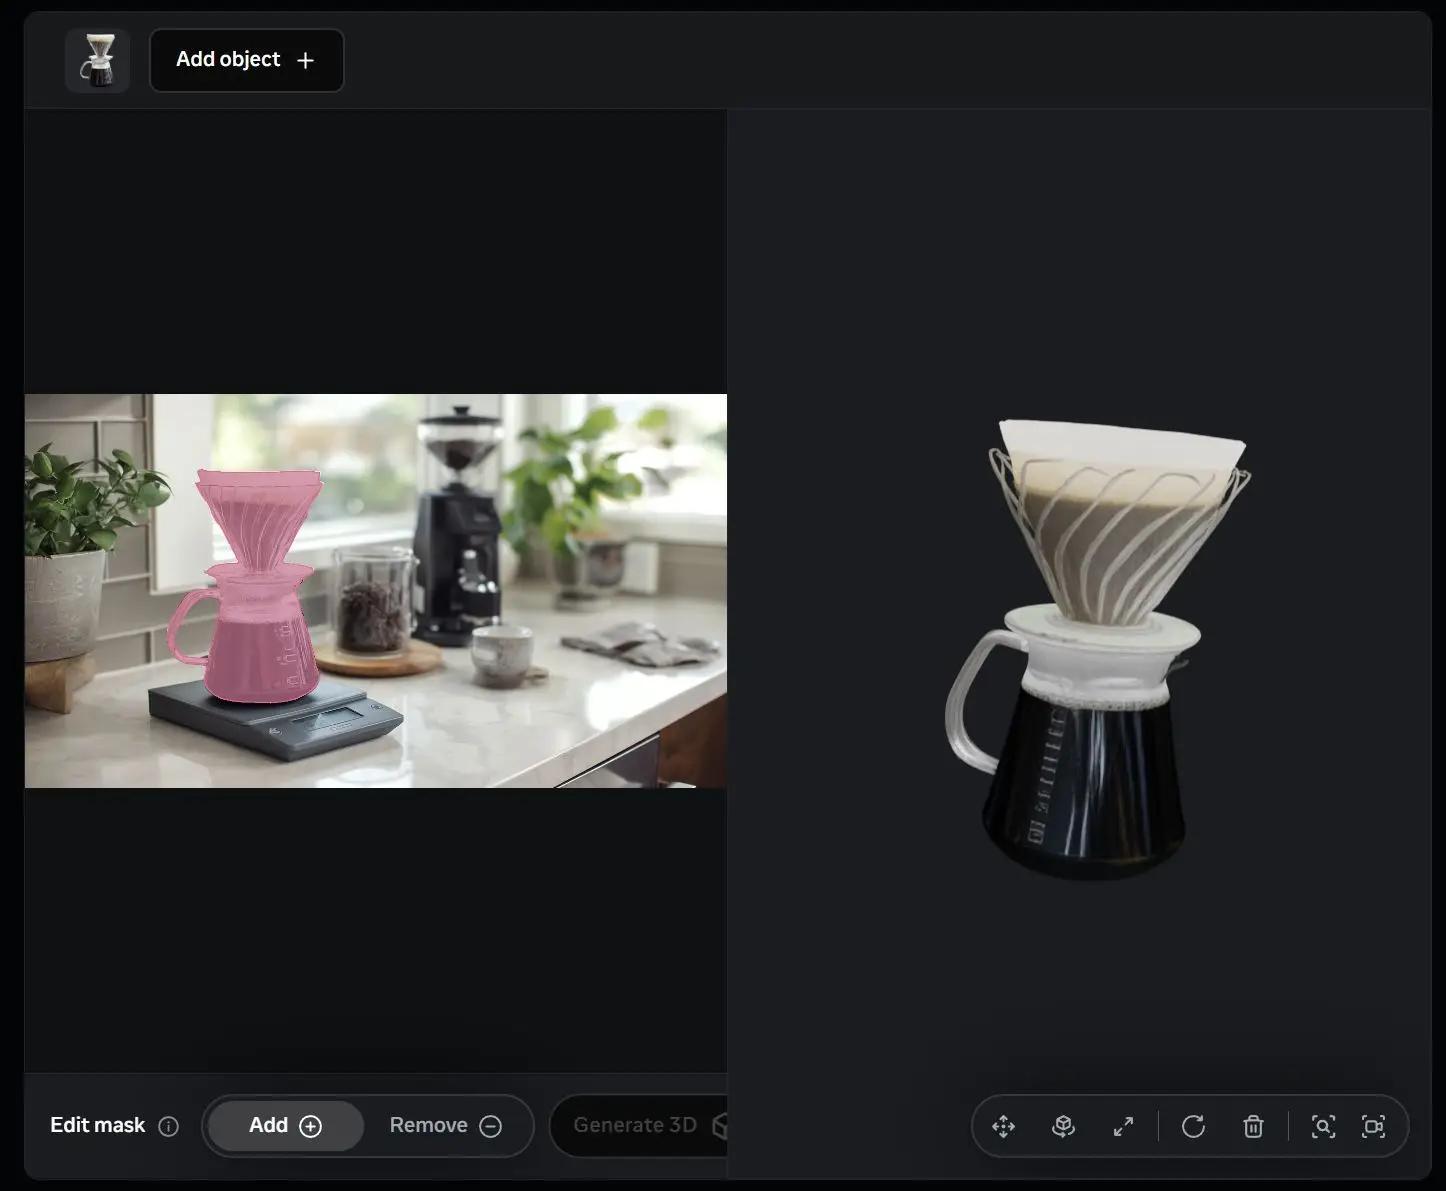Click the zoom-to-fit magnifier icon
The height and width of the screenshot is (1191, 1446).
(1323, 1127)
